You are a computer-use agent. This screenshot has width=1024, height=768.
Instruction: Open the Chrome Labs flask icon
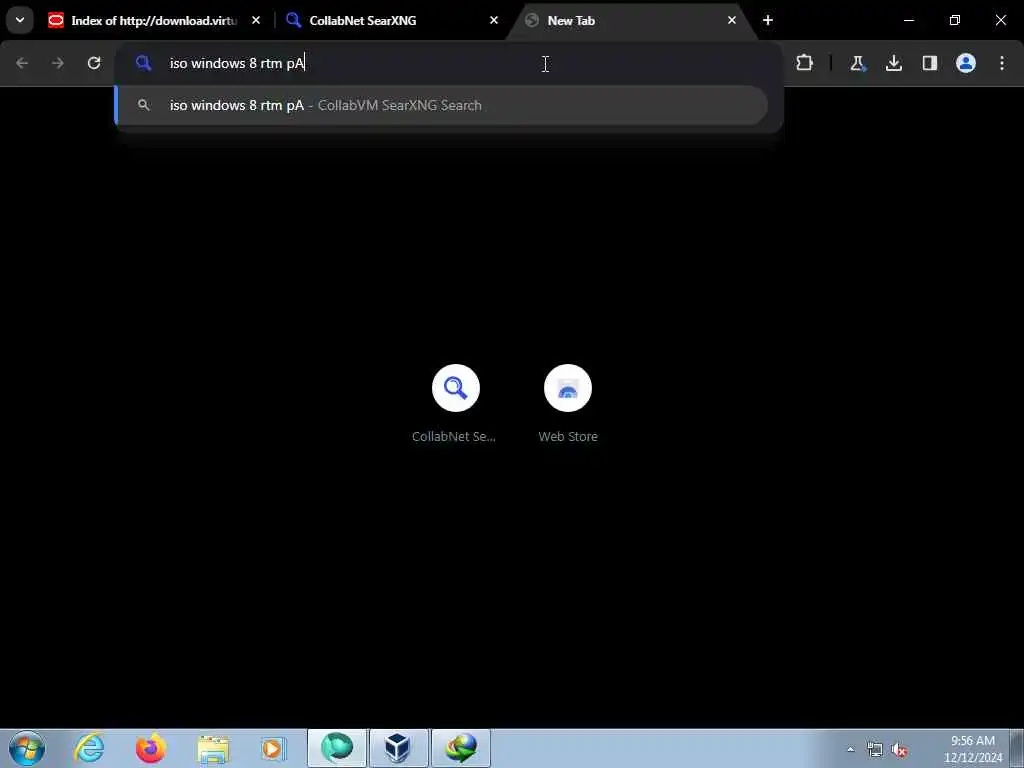click(857, 63)
